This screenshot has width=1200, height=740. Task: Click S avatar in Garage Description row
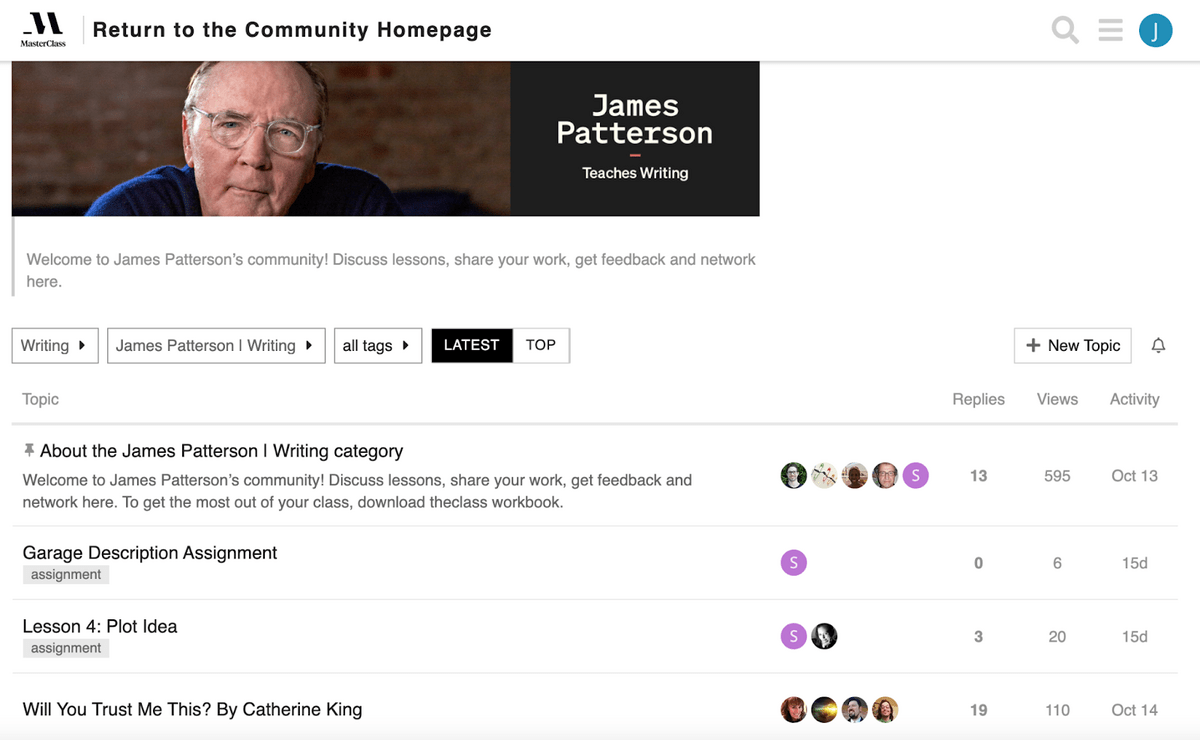coord(794,563)
